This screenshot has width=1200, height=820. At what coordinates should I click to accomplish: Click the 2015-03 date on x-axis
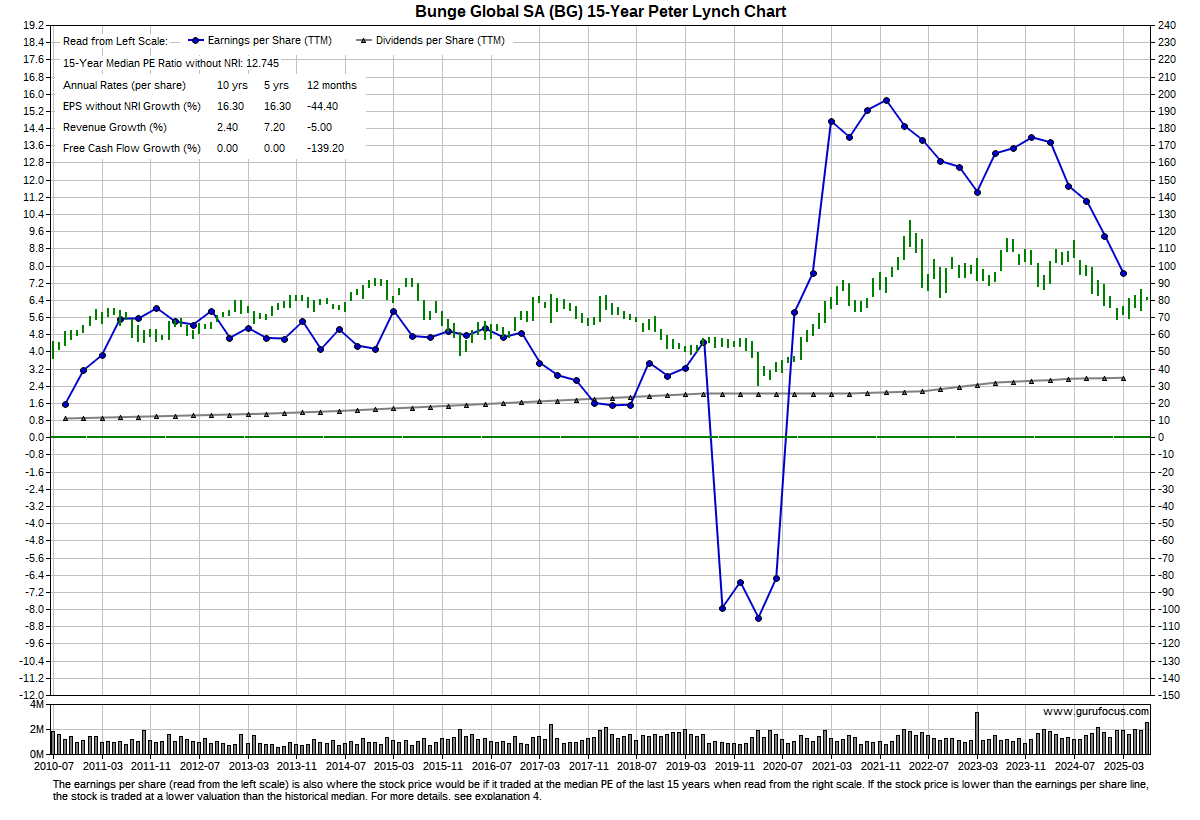pos(394,765)
